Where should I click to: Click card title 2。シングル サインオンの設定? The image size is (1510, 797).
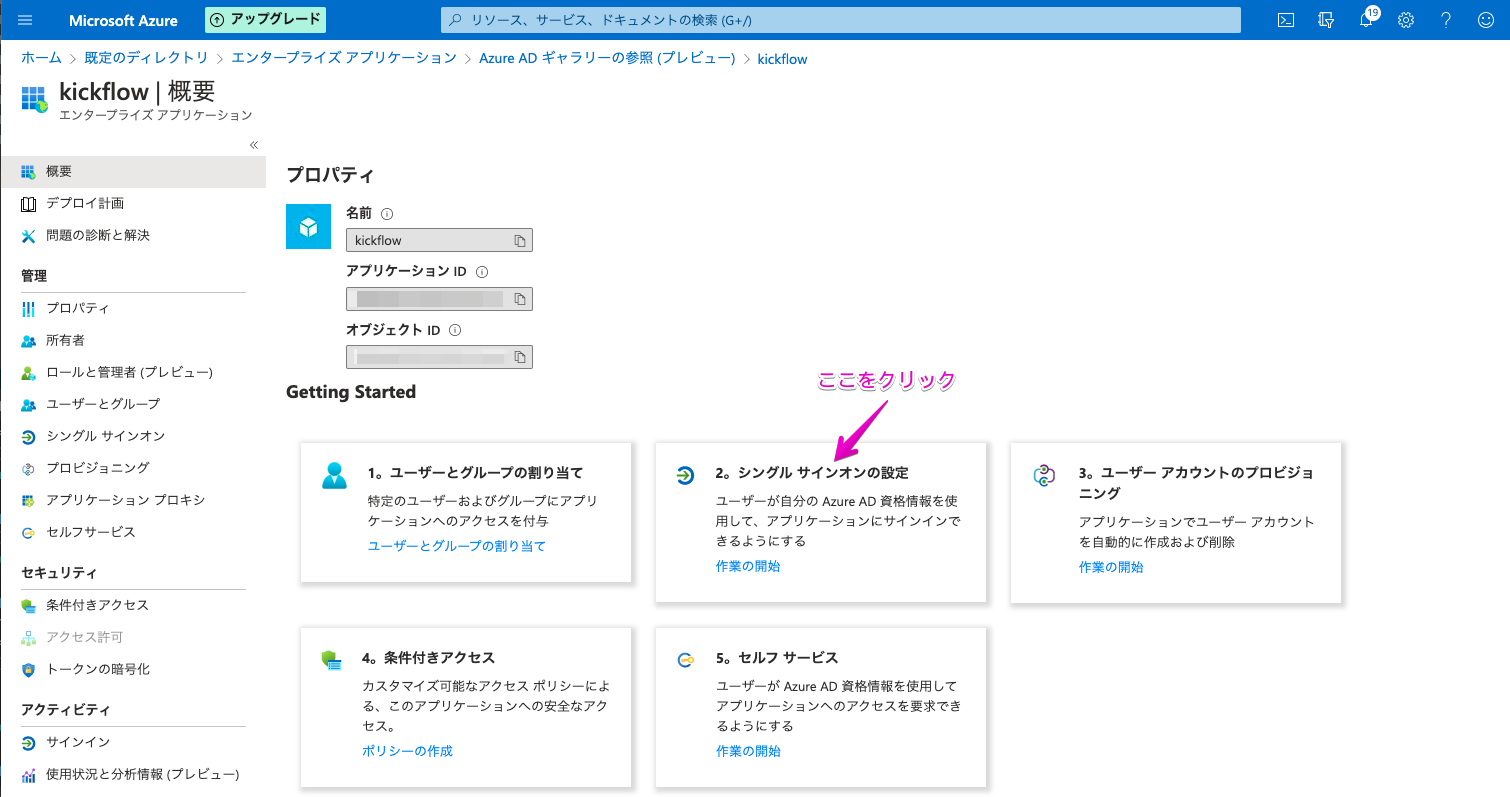click(x=812, y=473)
